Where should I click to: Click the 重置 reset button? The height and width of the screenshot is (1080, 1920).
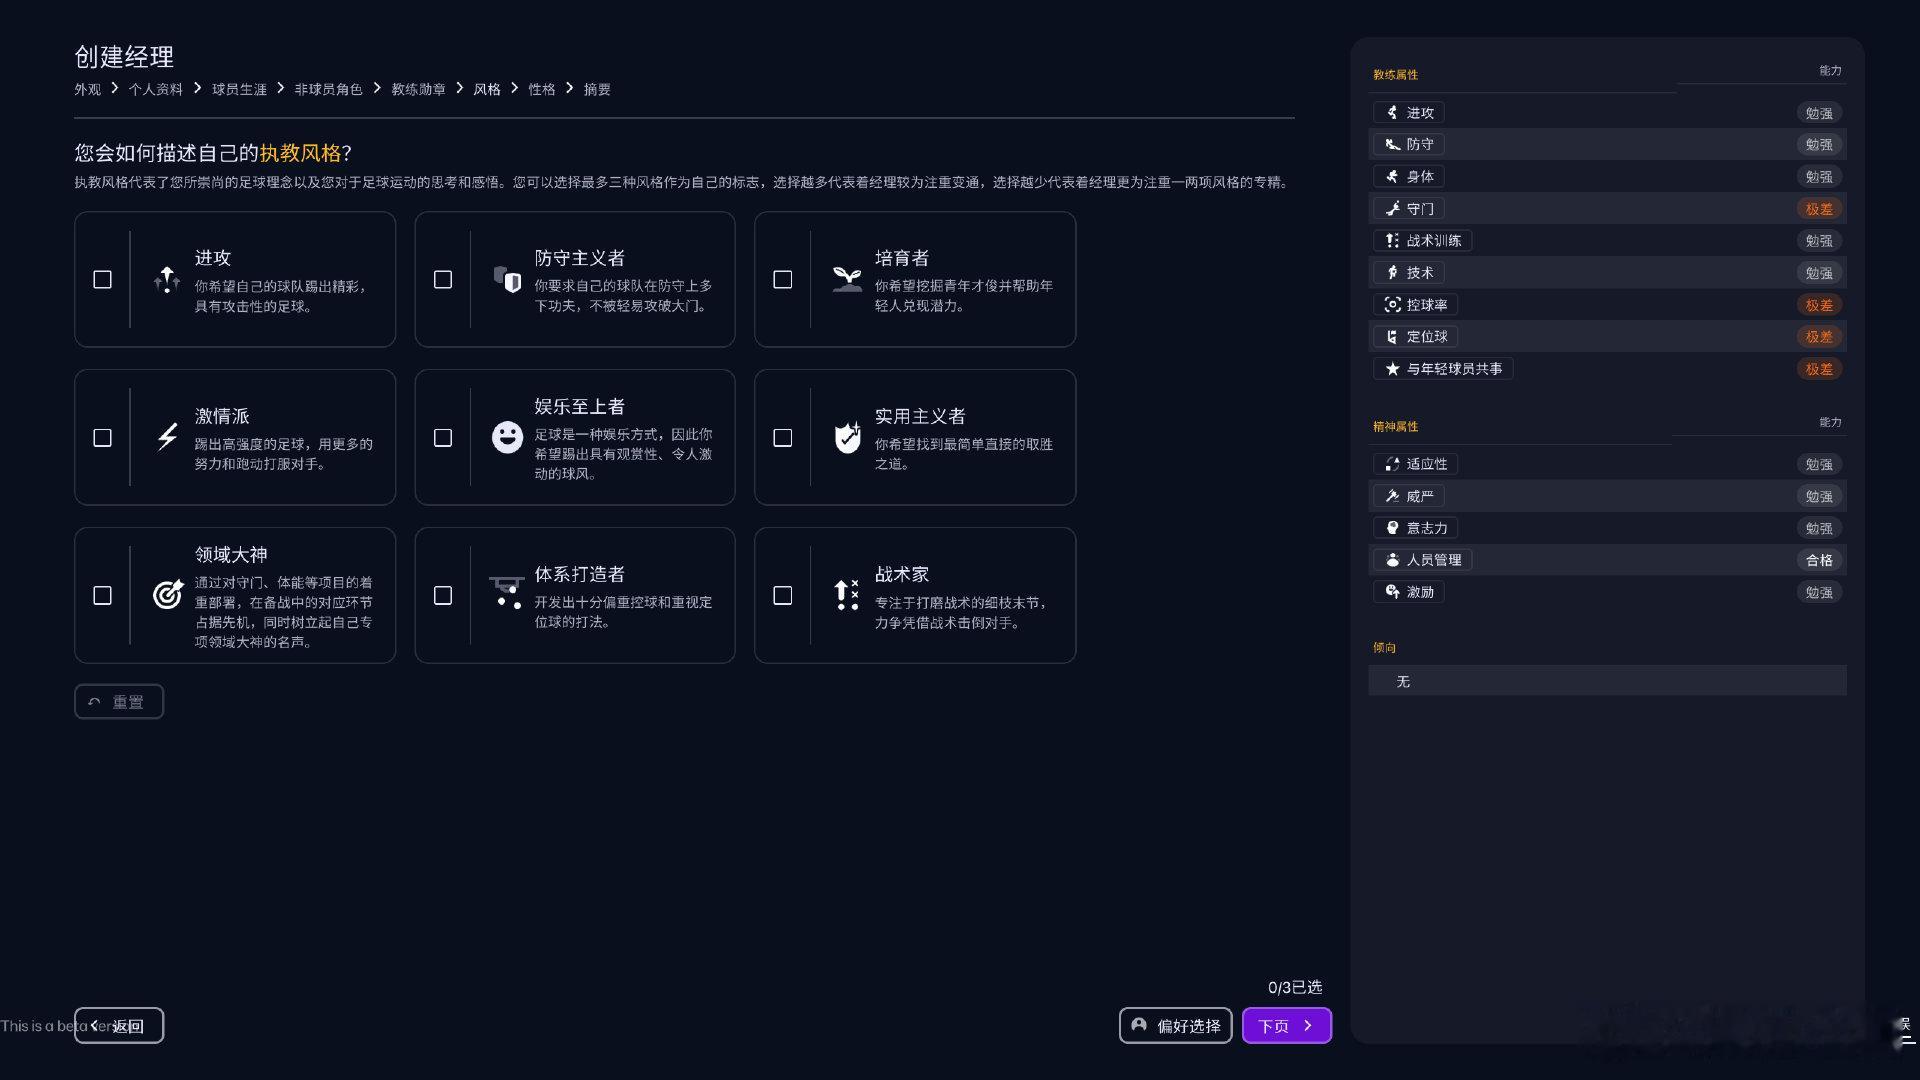tap(118, 701)
